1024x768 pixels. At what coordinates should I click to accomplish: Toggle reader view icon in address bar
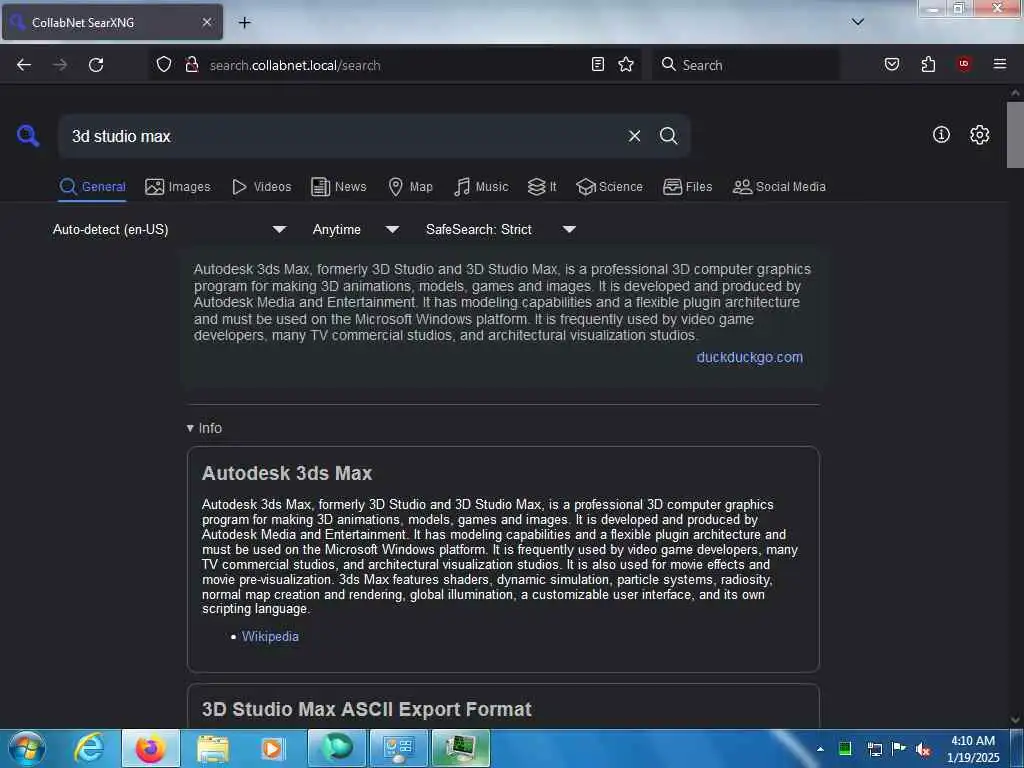[x=598, y=65]
